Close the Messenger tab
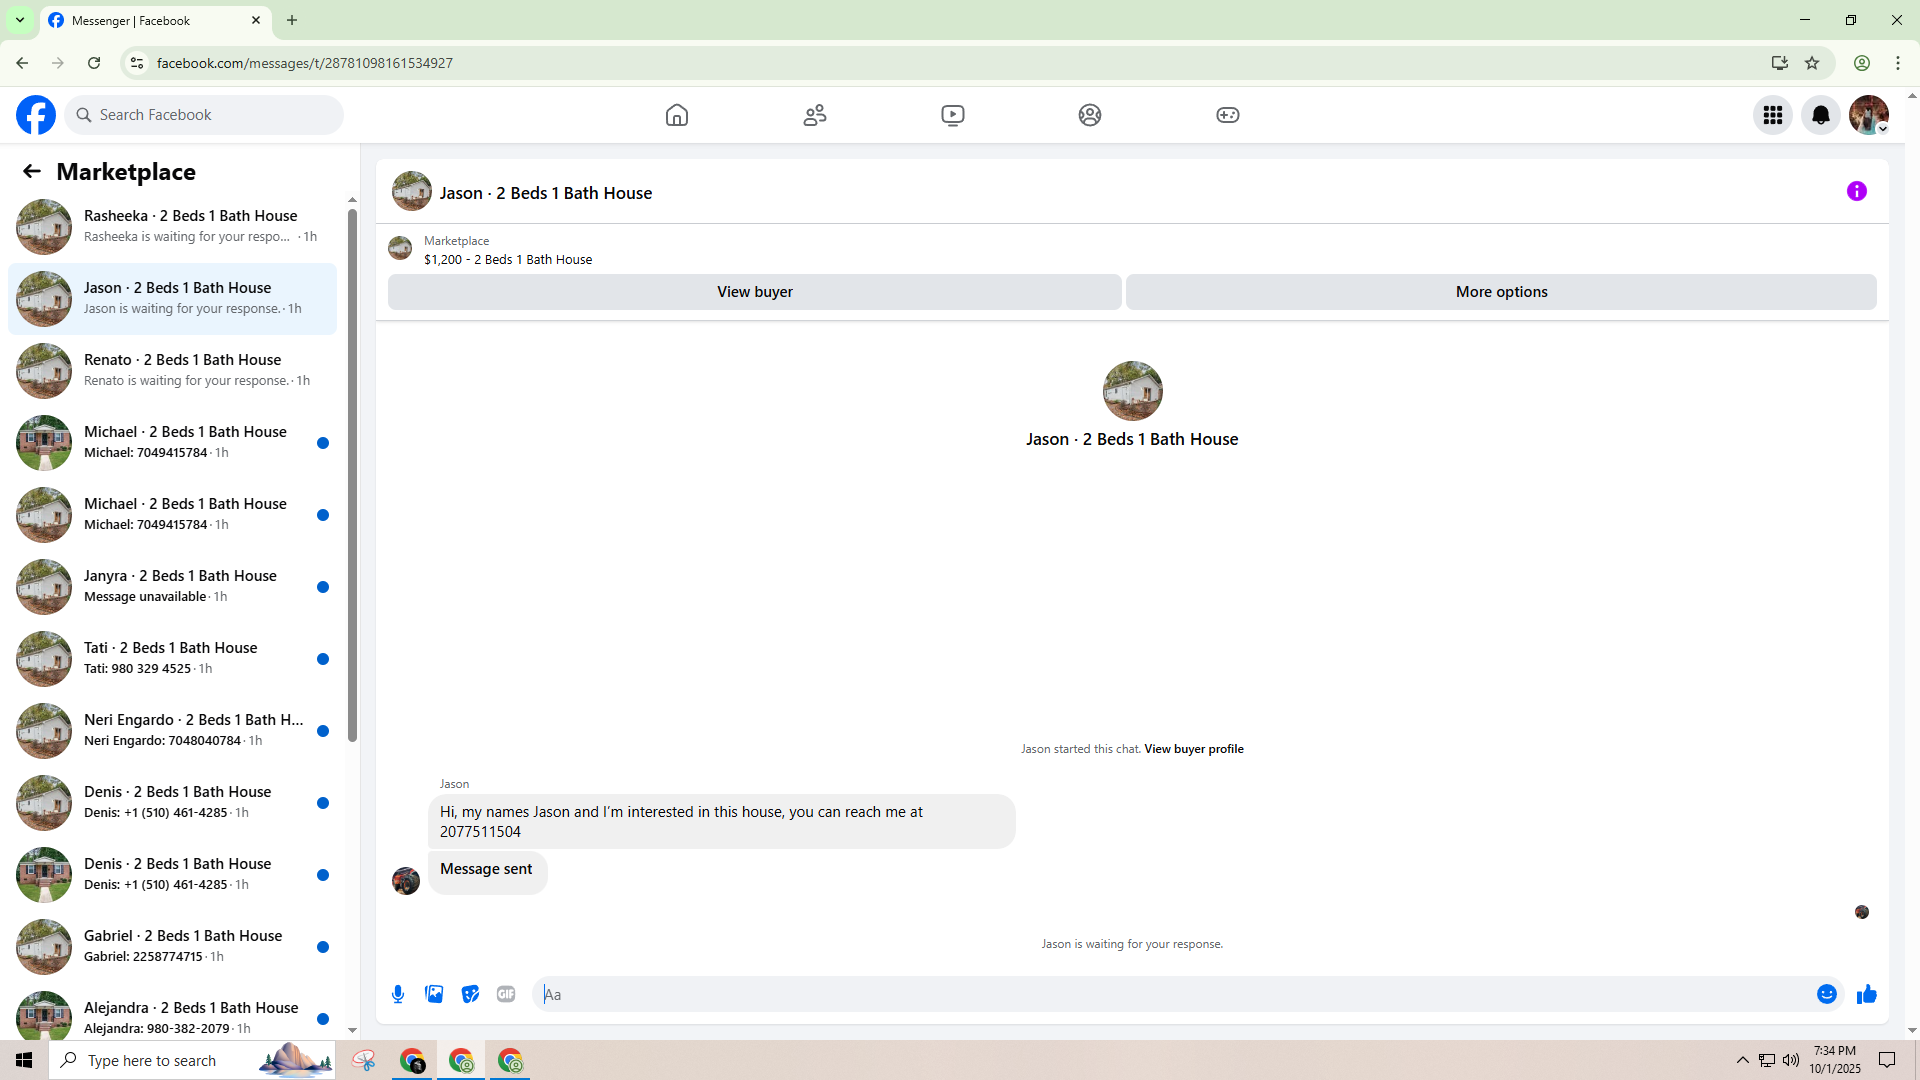The width and height of the screenshot is (1920, 1080). (256, 20)
